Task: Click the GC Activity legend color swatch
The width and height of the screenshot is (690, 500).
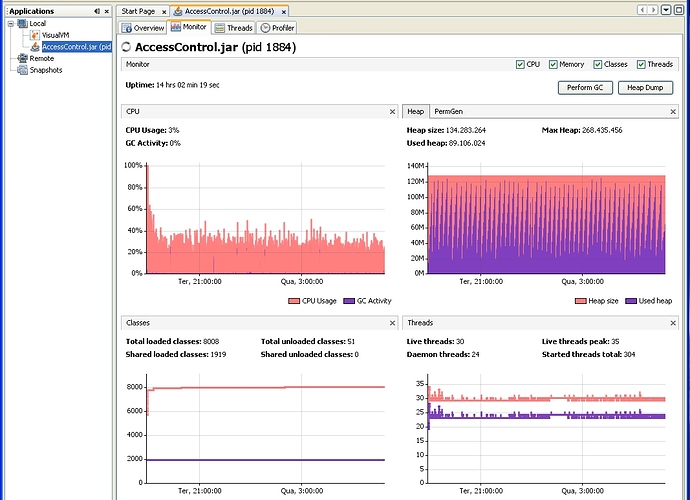Action: tap(349, 301)
